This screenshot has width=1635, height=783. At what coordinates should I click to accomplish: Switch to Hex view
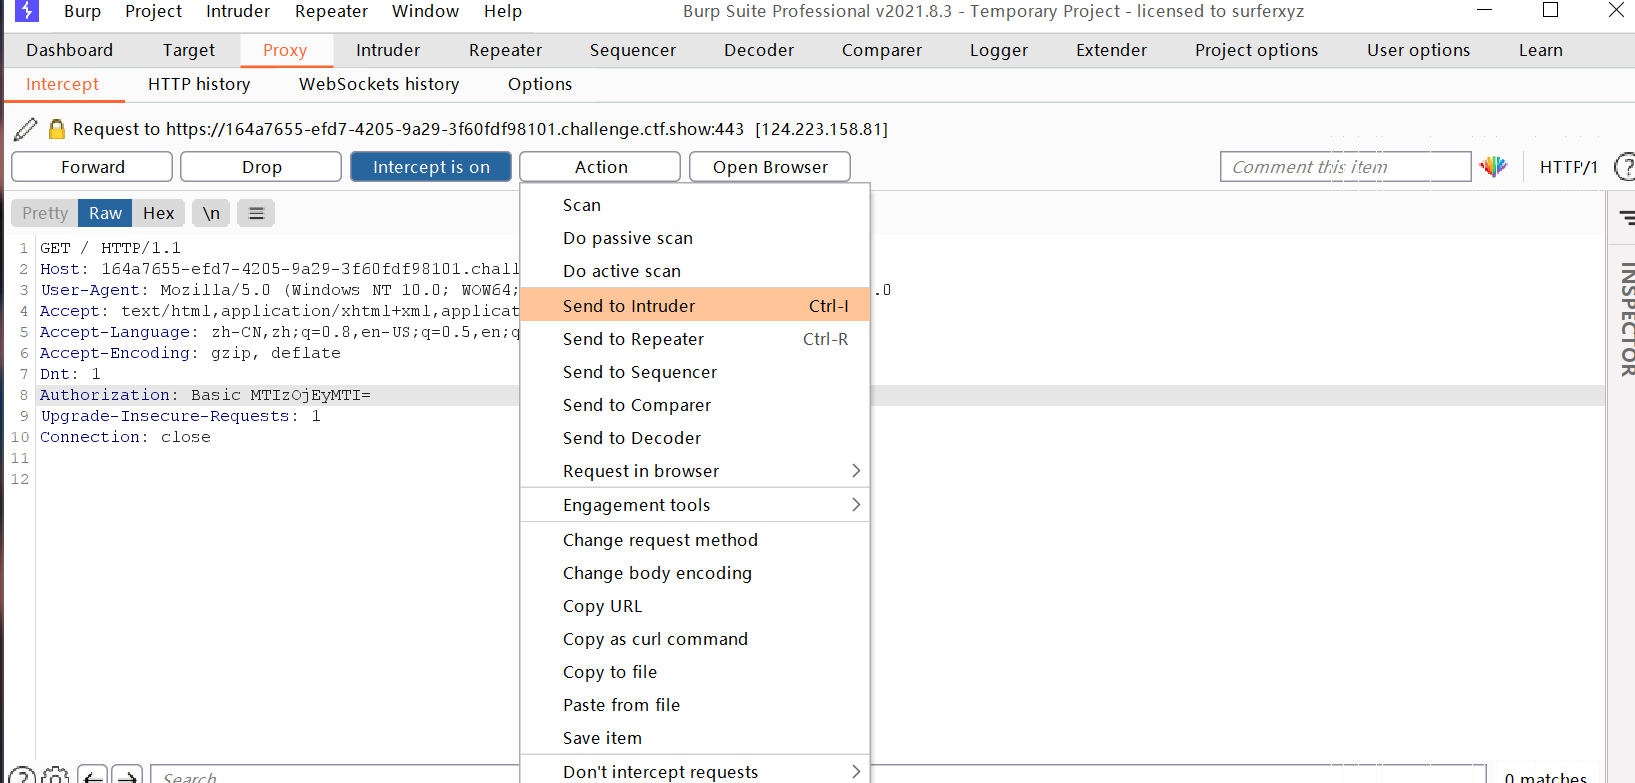(x=158, y=213)
